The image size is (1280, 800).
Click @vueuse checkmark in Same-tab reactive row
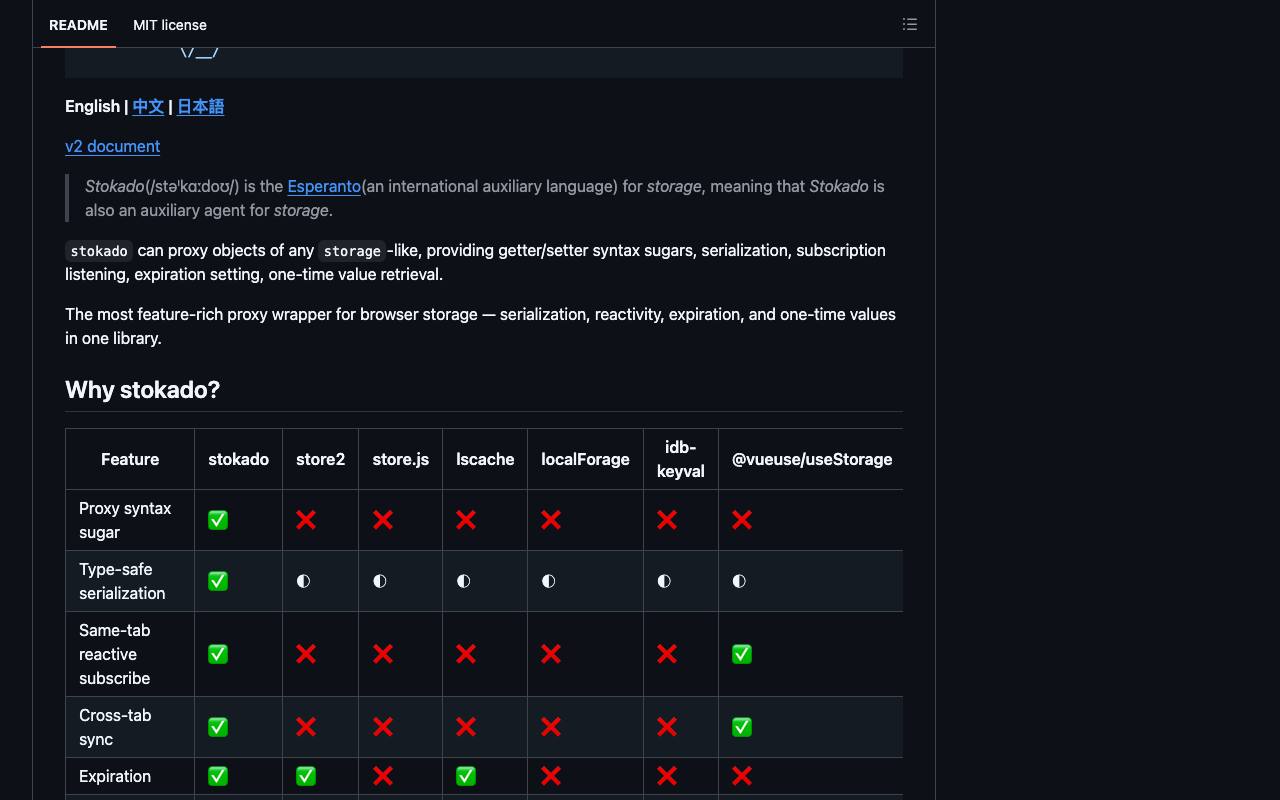tap(742, 654)
